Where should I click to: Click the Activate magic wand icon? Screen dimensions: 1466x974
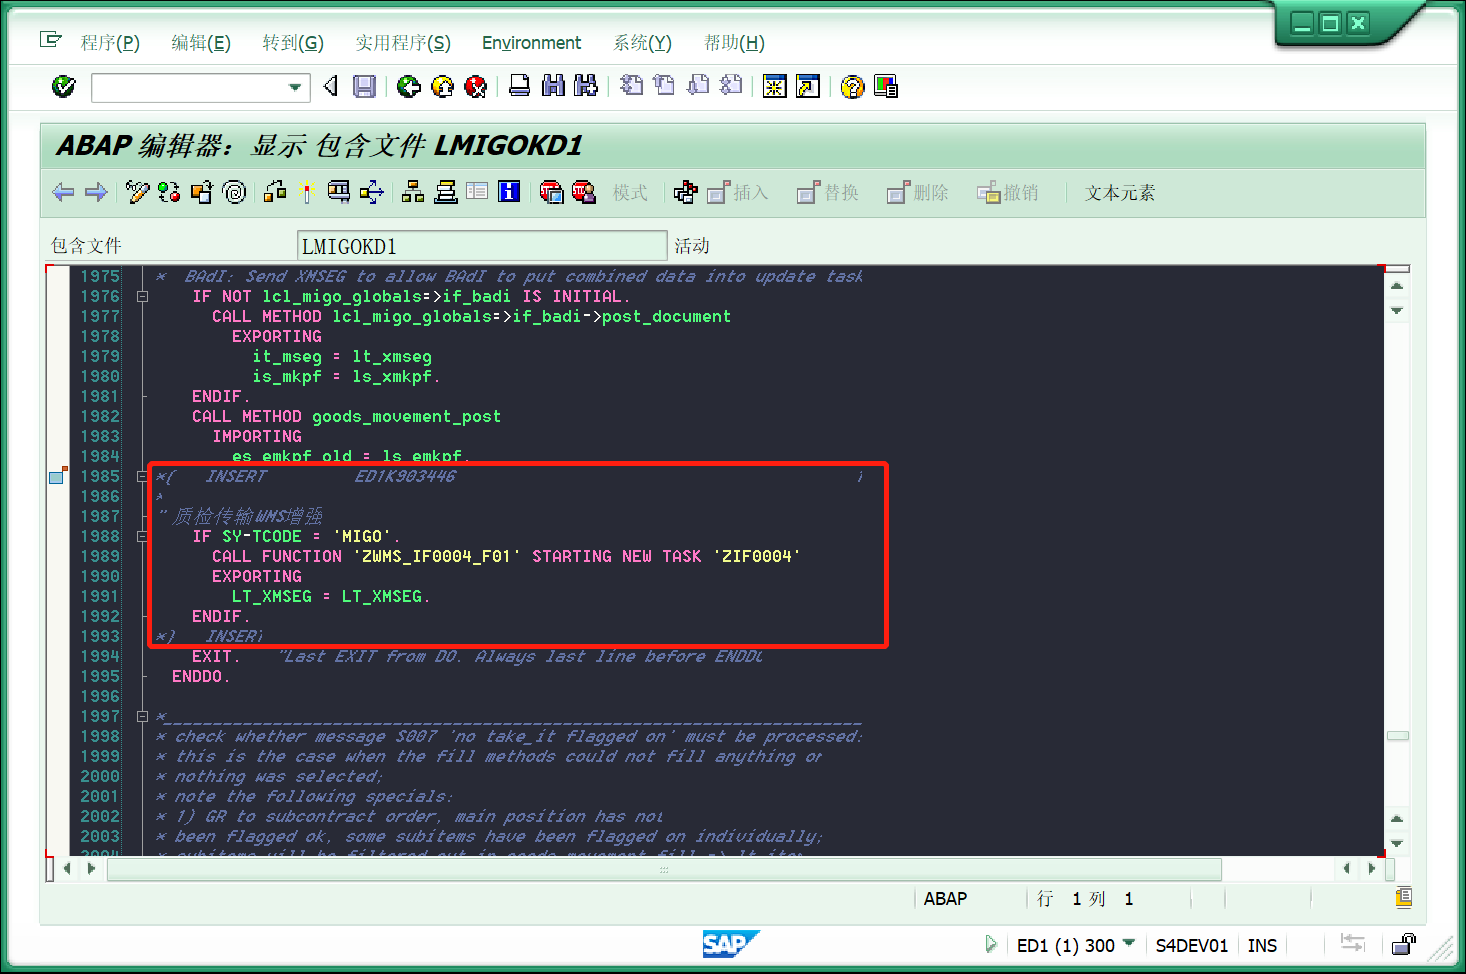[x=307, y=192]
